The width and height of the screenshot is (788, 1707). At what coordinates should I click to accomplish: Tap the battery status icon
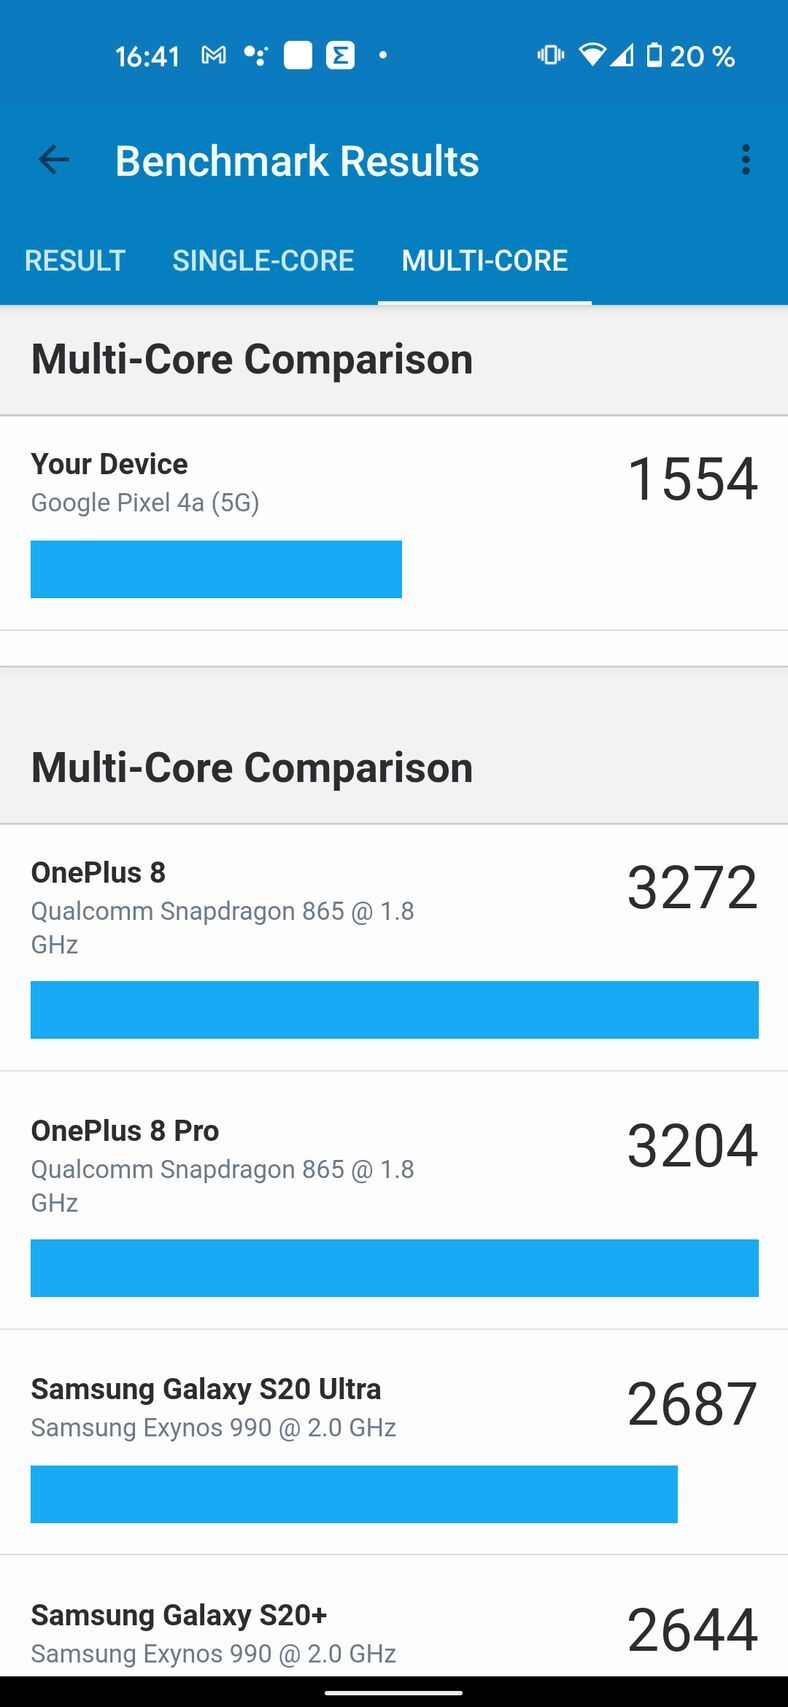(654, 55)
